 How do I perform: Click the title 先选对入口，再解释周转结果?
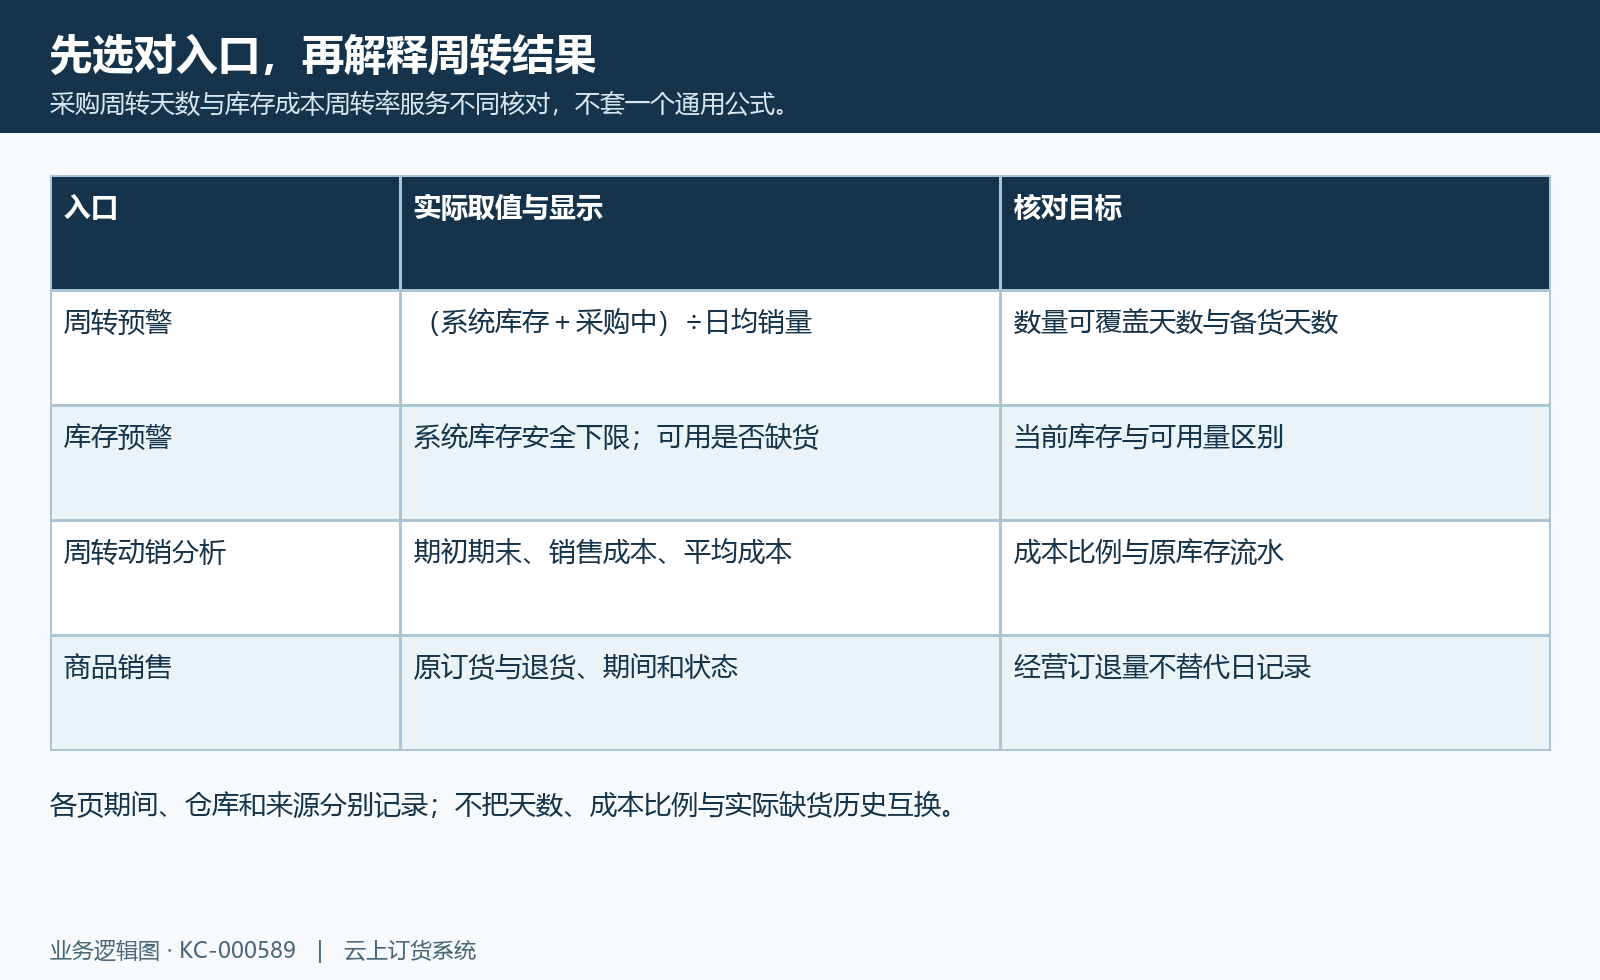click(x=323, y=55)
